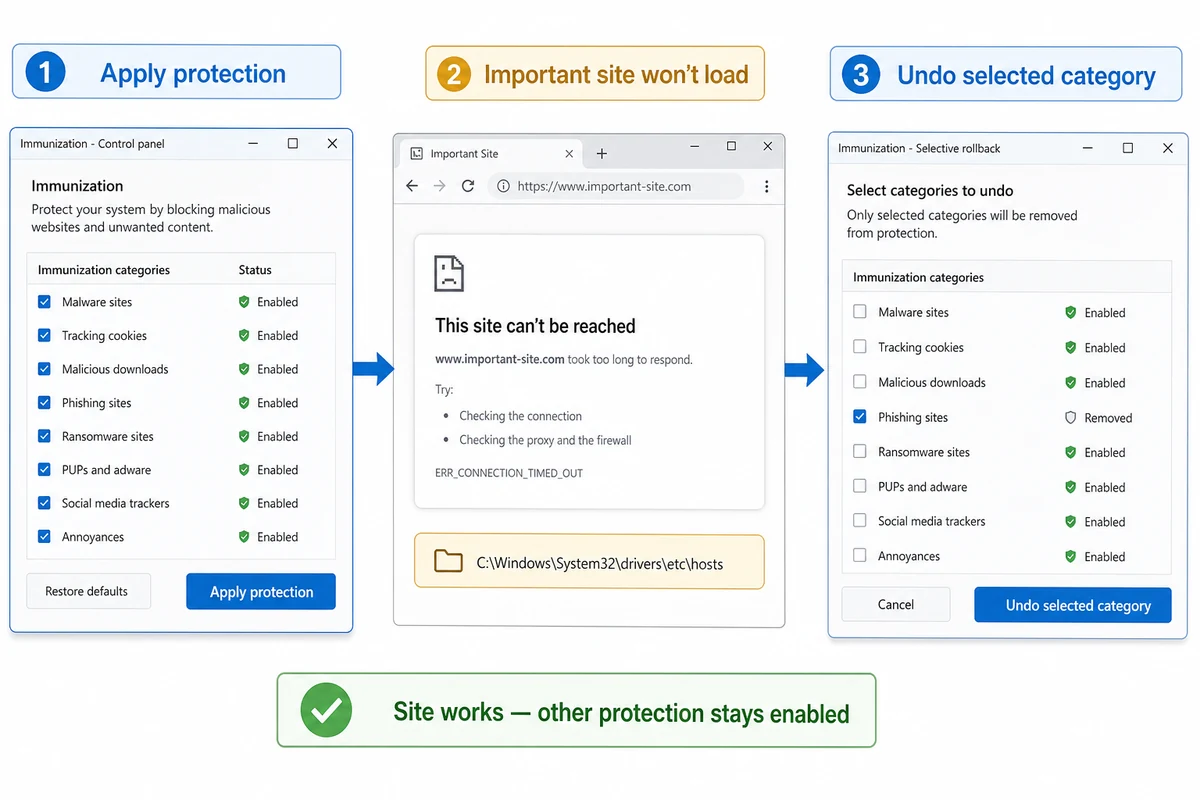This screenshot has height=800, width=1200.
Task: Check Tracking cookies in Selective rollback window
Action: click(x=860, y=347)
